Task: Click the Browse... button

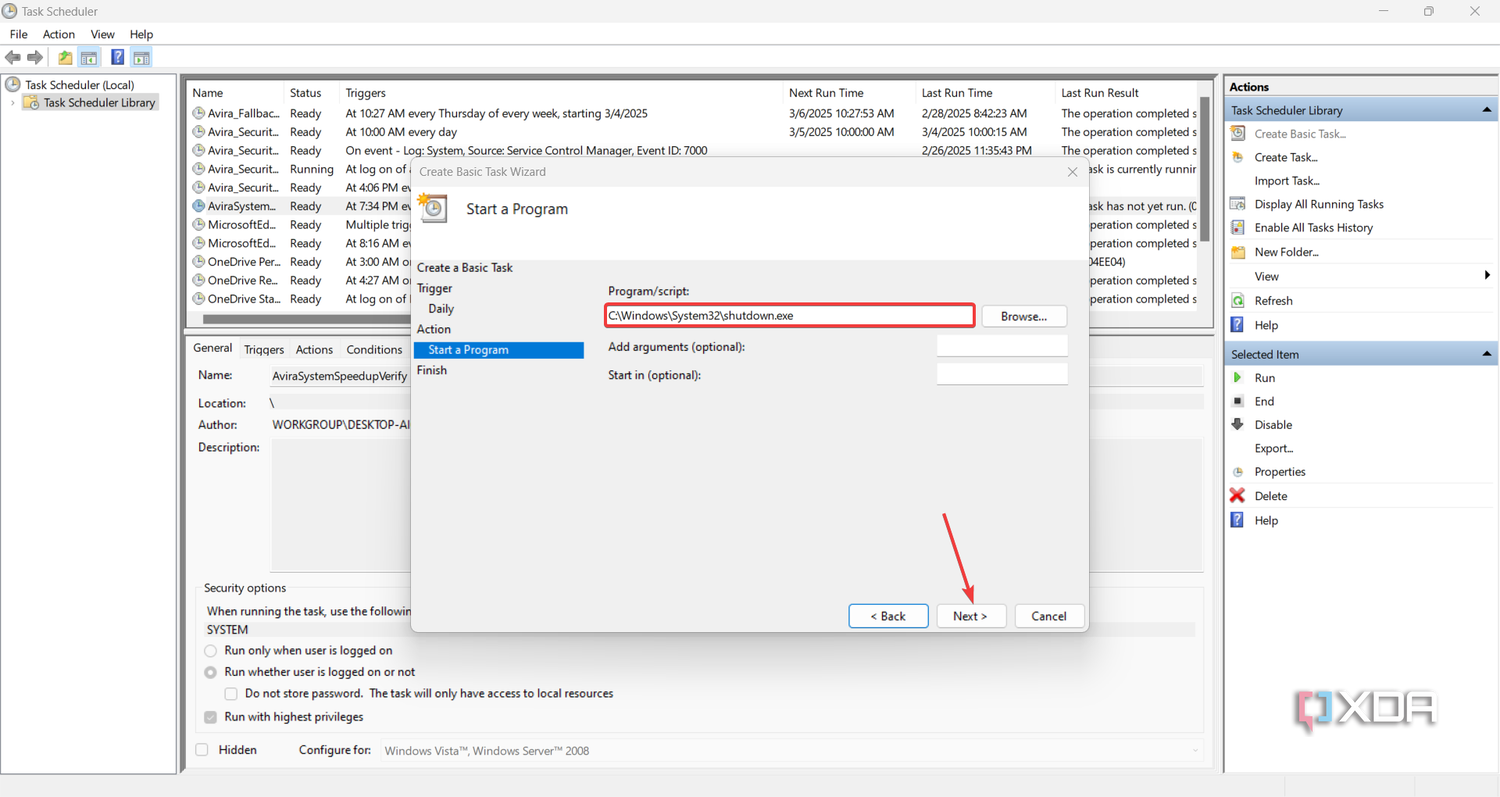Action: point(1024,316)
